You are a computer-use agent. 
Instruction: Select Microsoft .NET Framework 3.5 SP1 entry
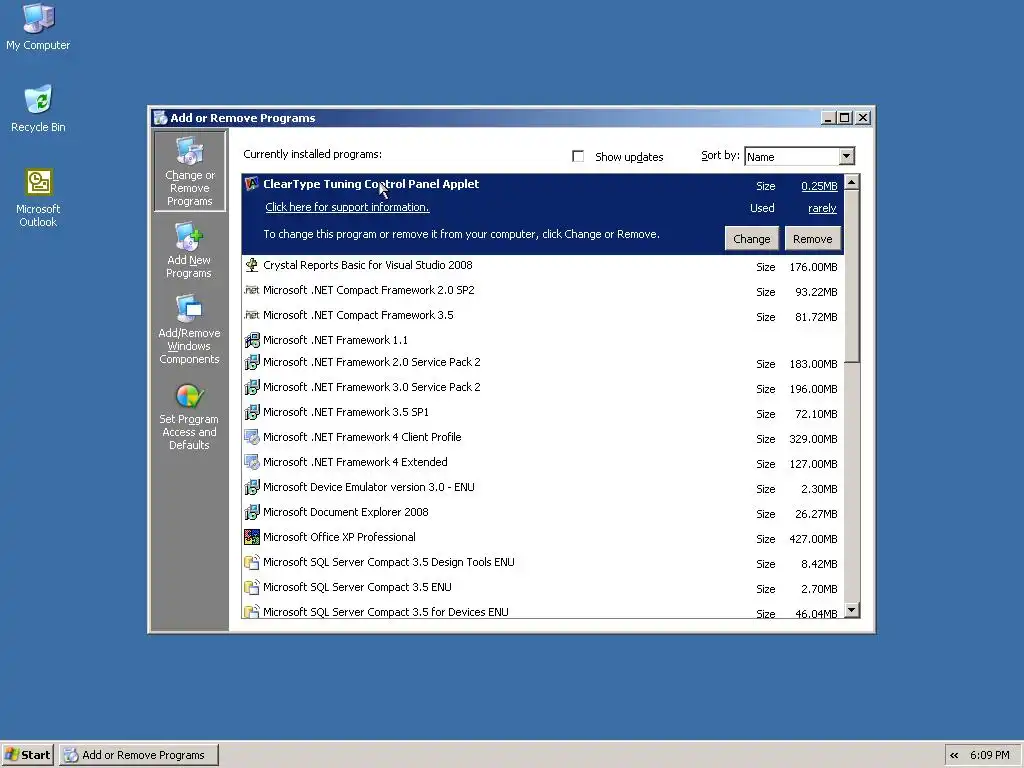pos(542,413)
